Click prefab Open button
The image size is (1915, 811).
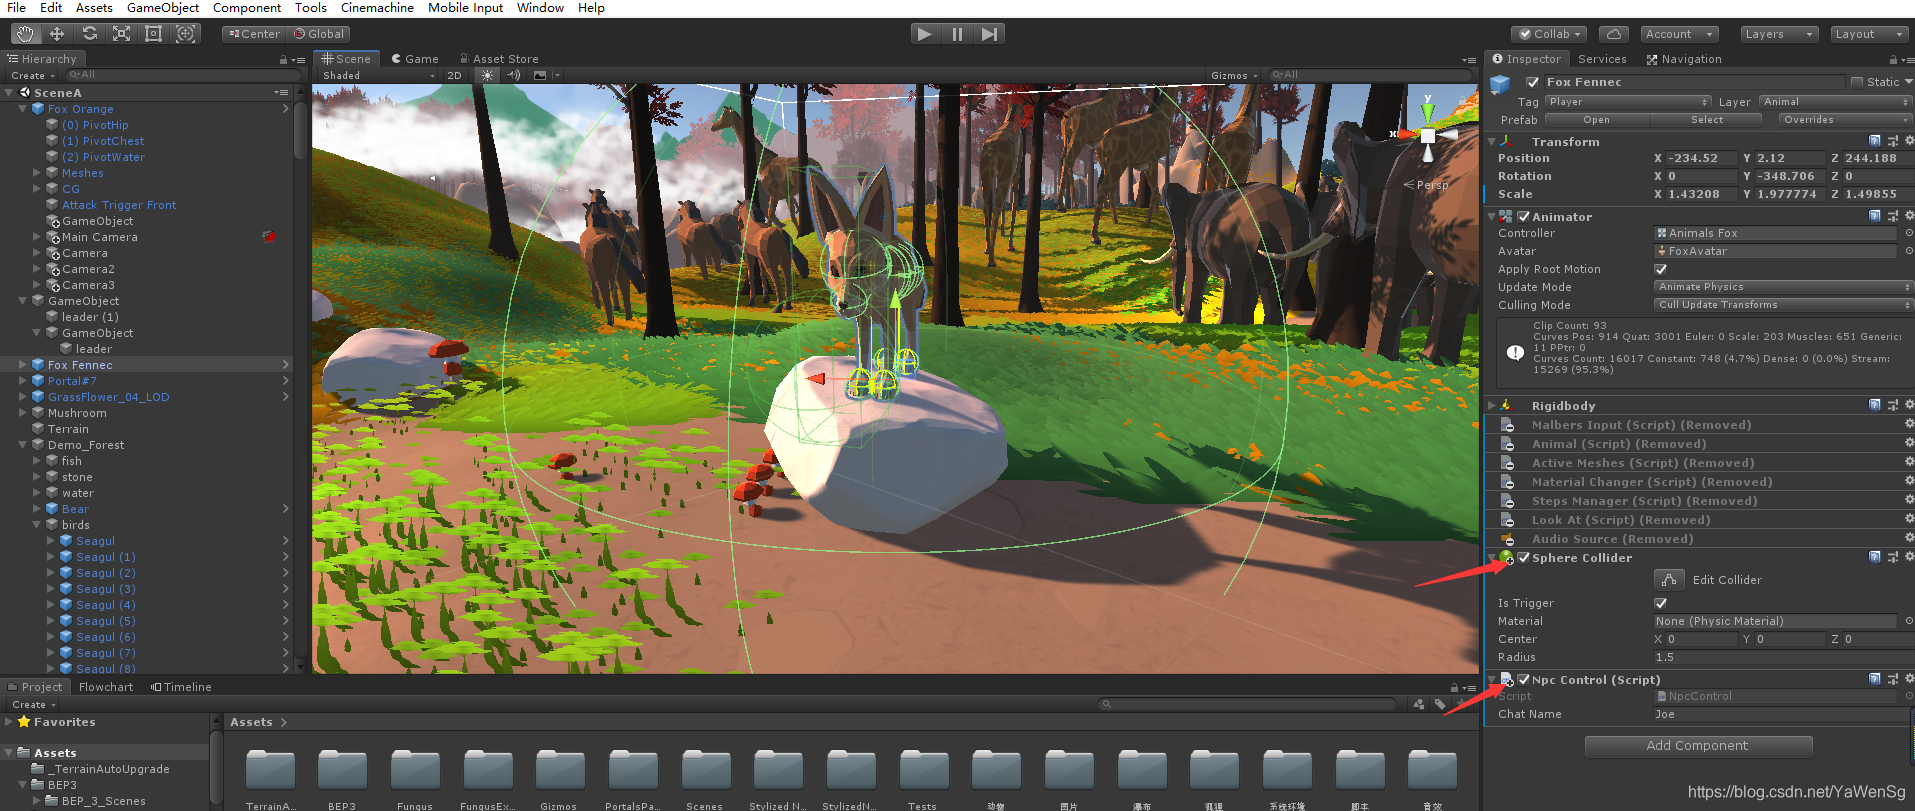click(1596, 120)
